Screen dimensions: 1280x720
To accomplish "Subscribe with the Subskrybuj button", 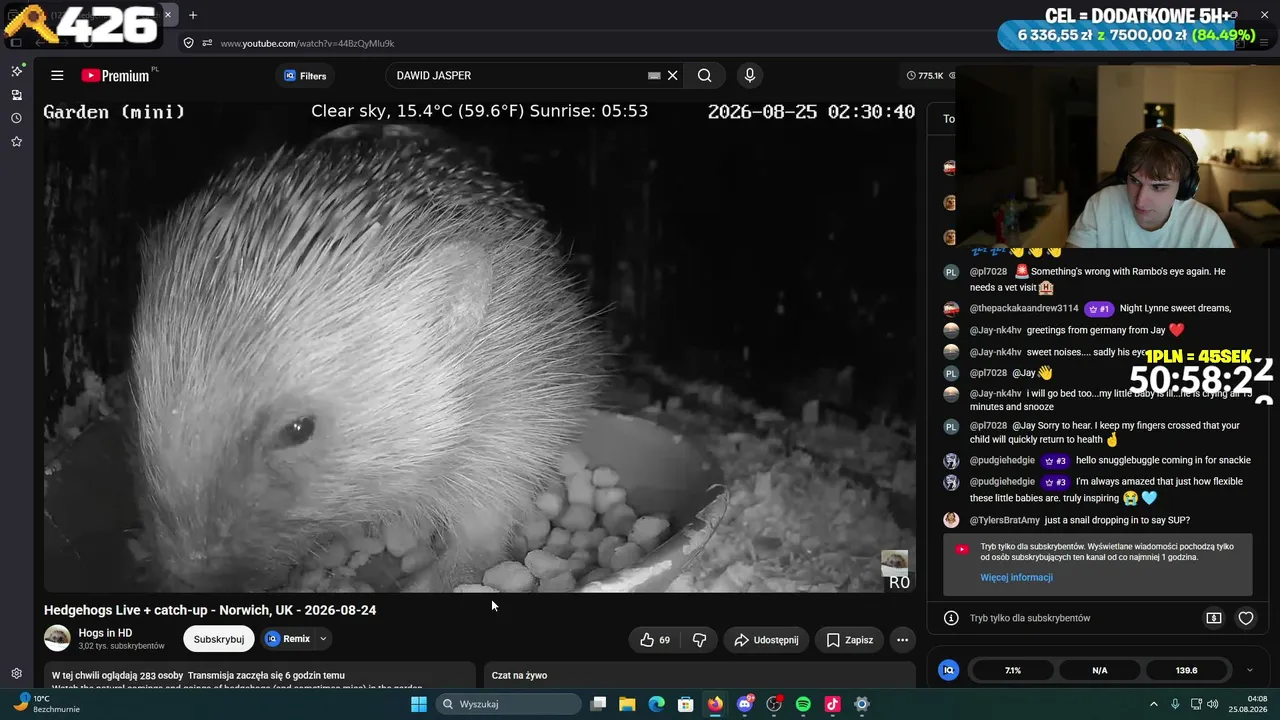I will click(219, 639).
